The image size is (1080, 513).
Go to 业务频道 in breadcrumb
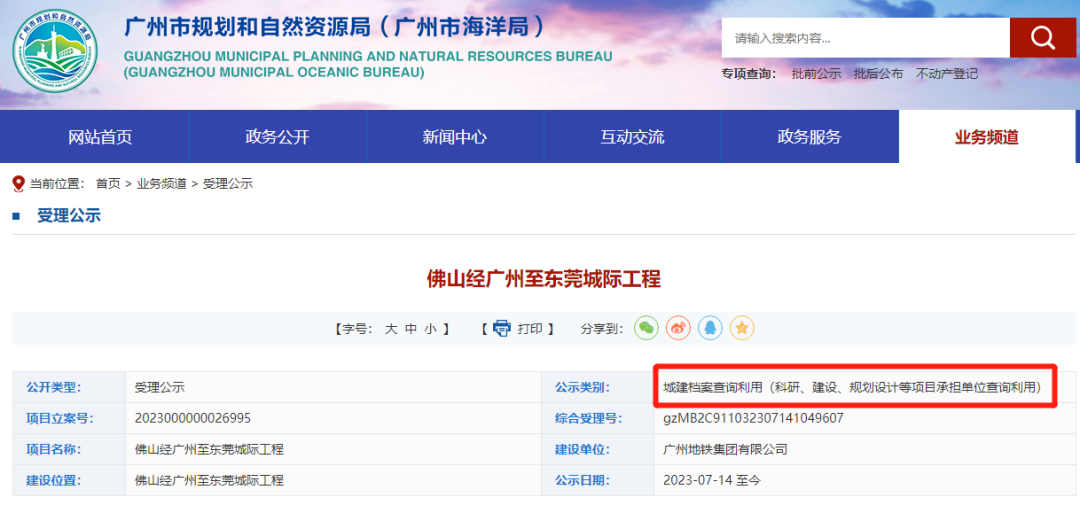pos(161,184)
